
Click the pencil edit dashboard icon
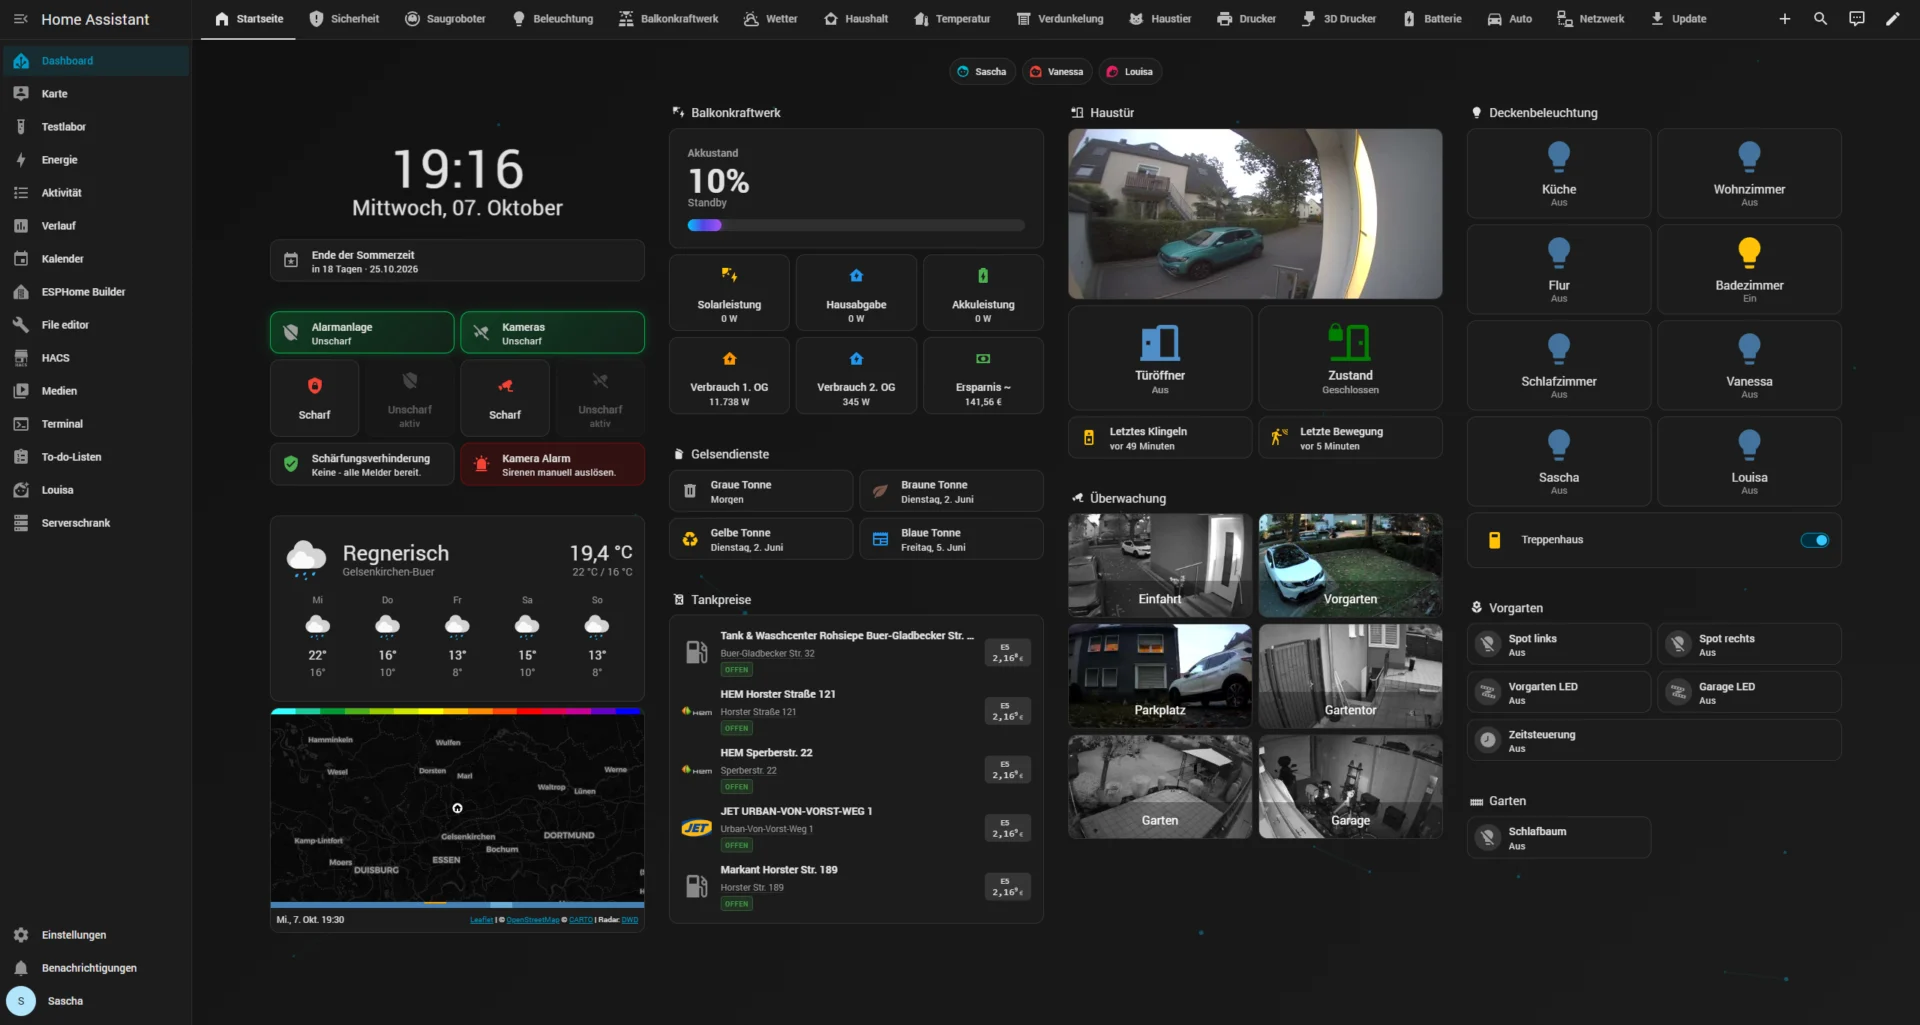coord(1892,19)
